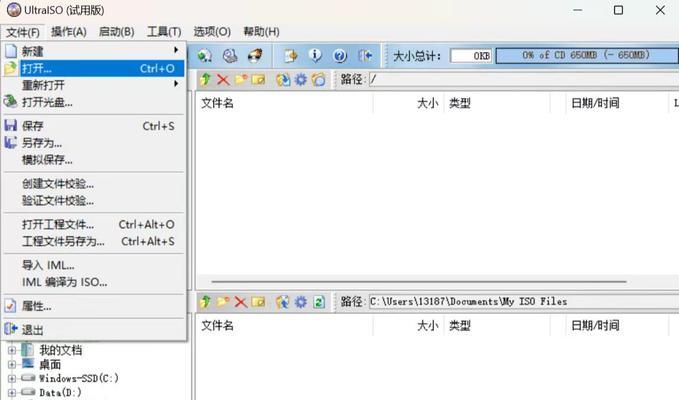Expand the 桌面 tree node
Viewport: 679px width, 400px height.
(x=12, y=365)
